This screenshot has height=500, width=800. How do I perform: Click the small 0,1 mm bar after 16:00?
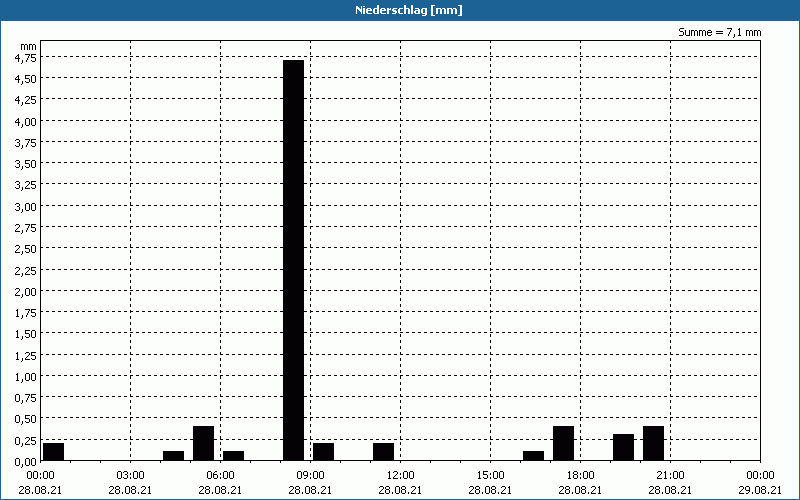coord(534,456)
